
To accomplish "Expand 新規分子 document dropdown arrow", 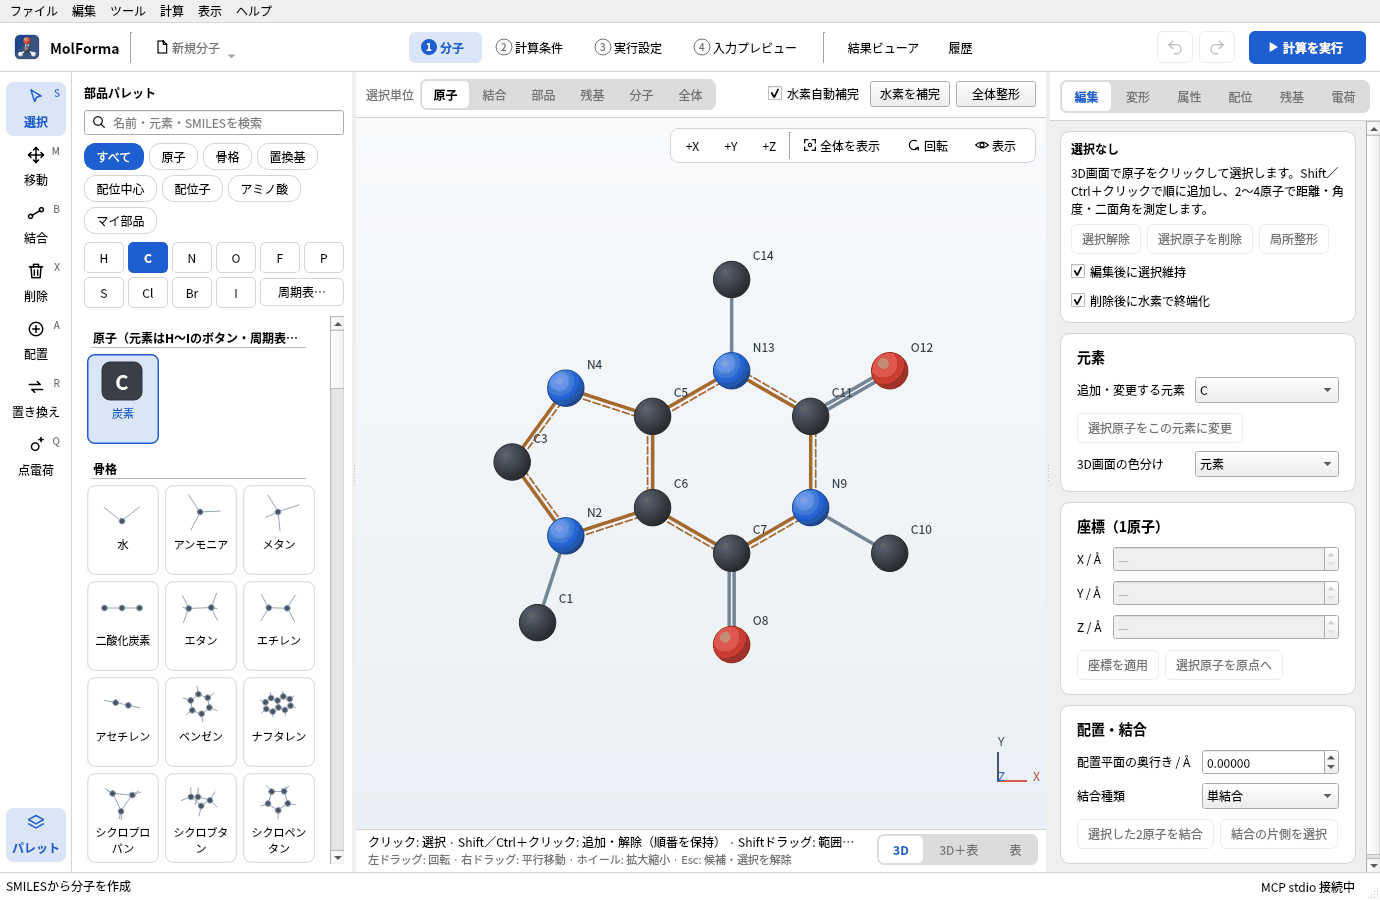I will pyautogui.click(x=232, y=55).
